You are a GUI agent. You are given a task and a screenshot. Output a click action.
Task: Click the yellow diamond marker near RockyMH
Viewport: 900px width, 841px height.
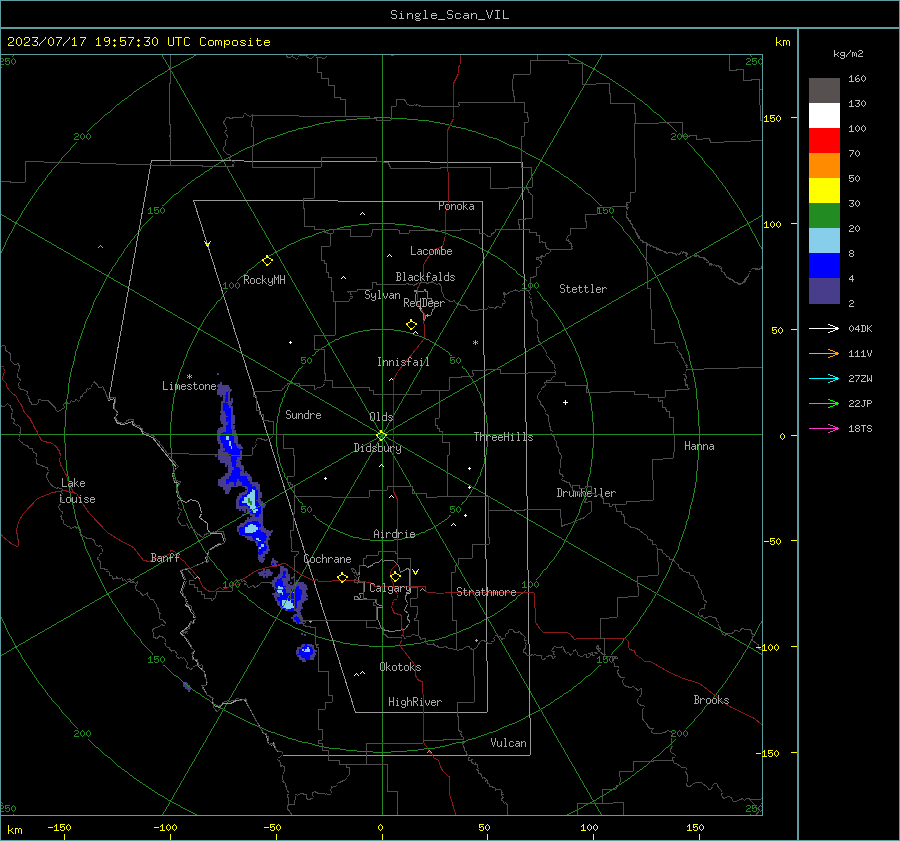click(267, 261)
